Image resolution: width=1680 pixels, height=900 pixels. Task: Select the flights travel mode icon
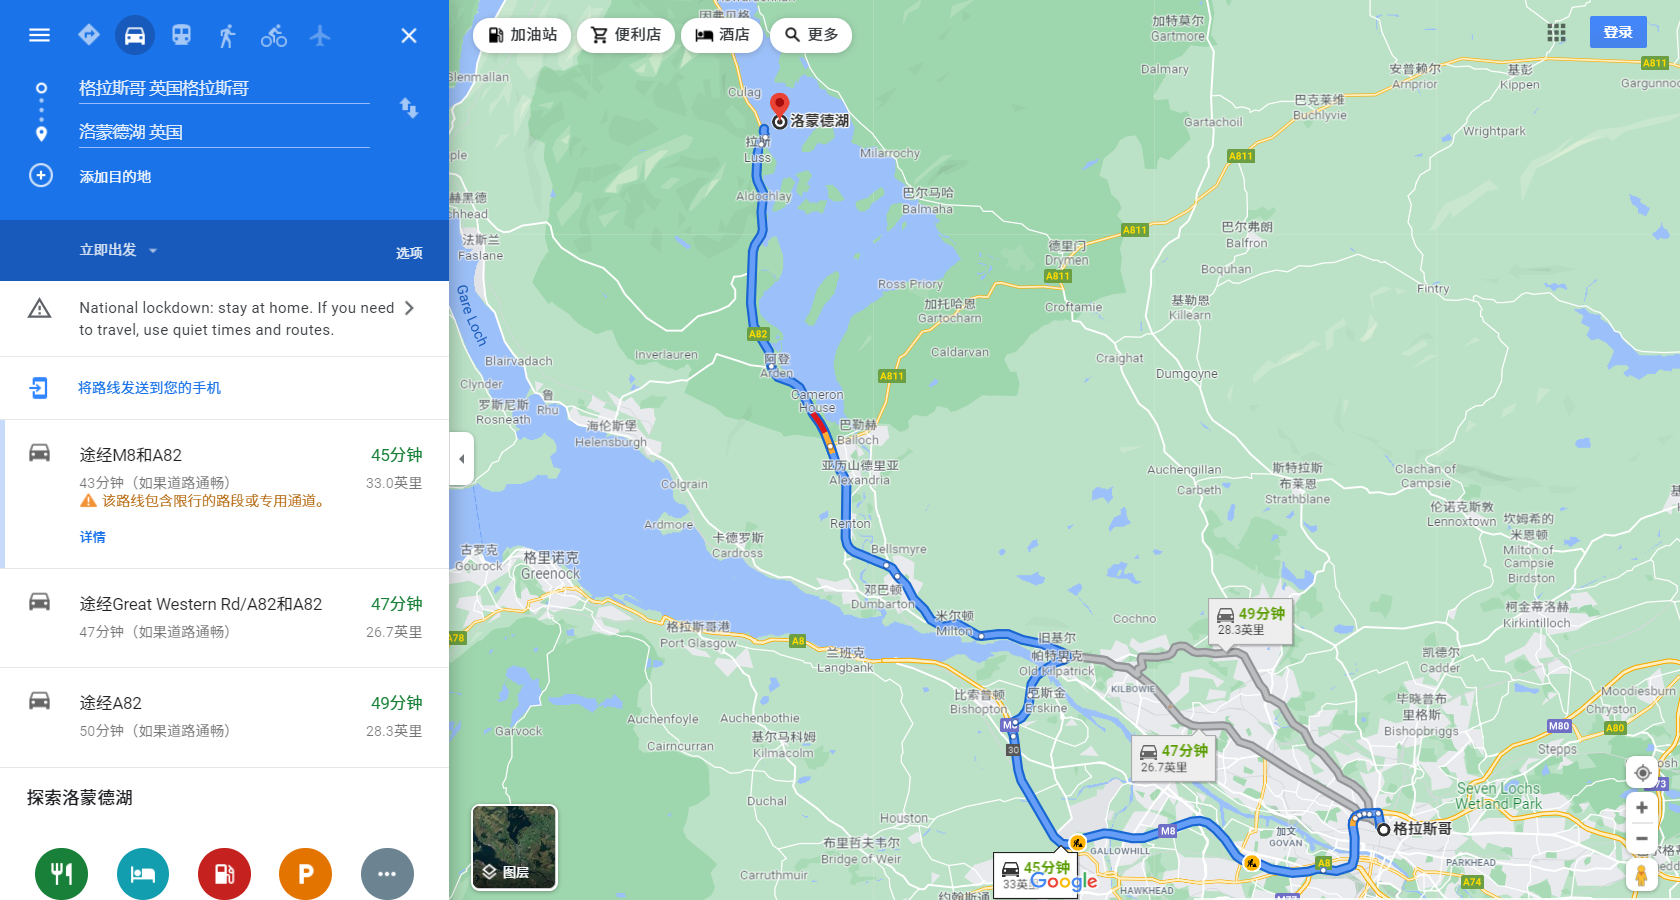click(x=320, y=36)
